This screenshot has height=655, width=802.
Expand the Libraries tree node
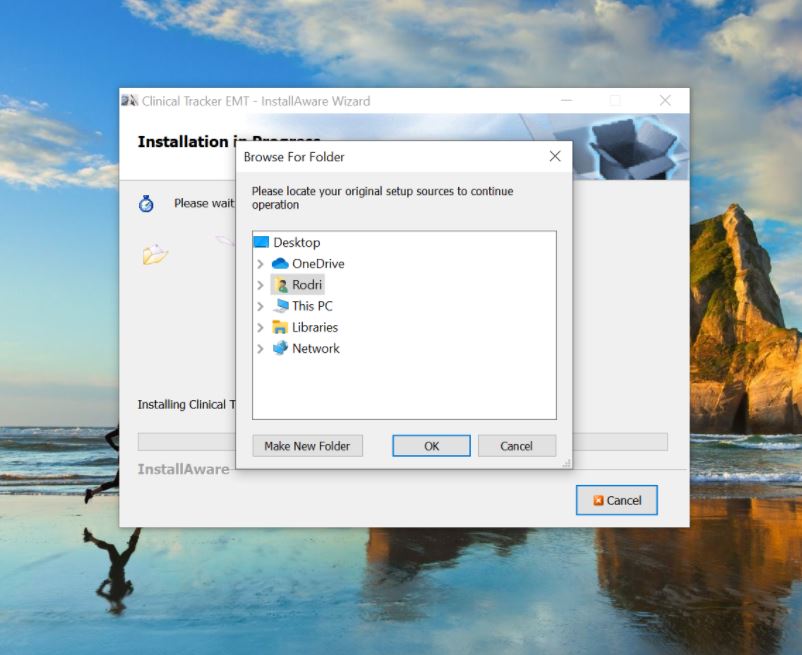[x=260, y=327]
